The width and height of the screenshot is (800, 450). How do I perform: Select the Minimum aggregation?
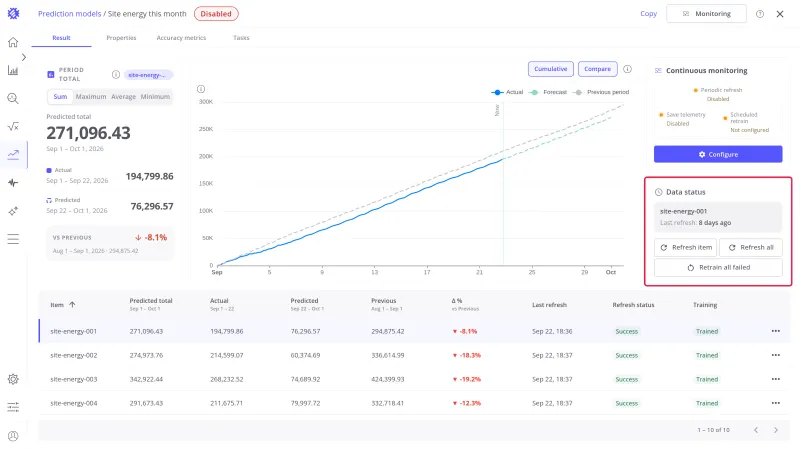[155, 96]
